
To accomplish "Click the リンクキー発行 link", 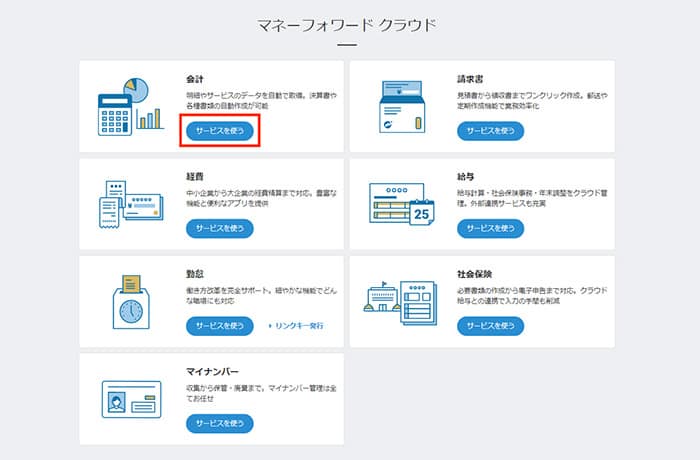I will tap(296, 326).
